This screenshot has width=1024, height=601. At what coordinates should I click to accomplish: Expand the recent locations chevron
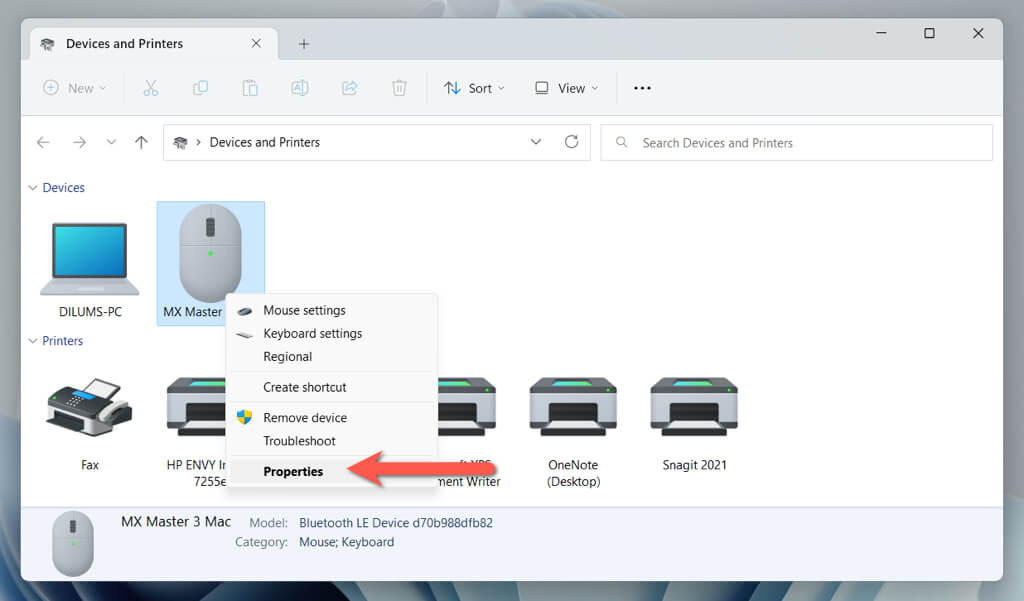point(111,142)
